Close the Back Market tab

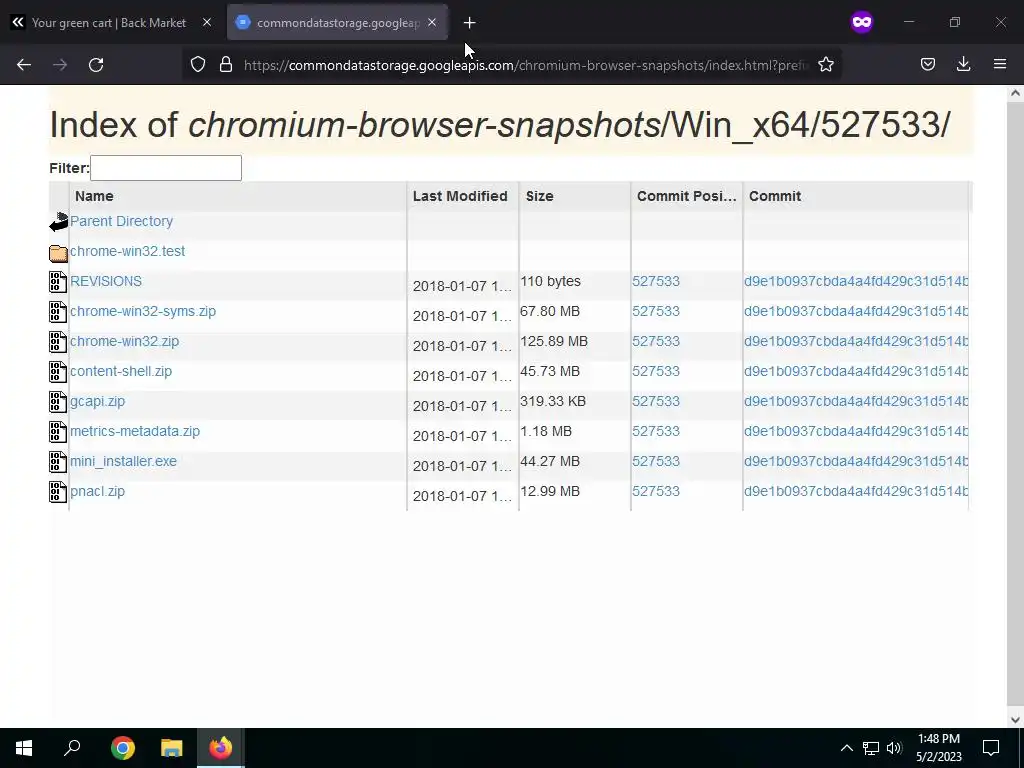[207, 22]
